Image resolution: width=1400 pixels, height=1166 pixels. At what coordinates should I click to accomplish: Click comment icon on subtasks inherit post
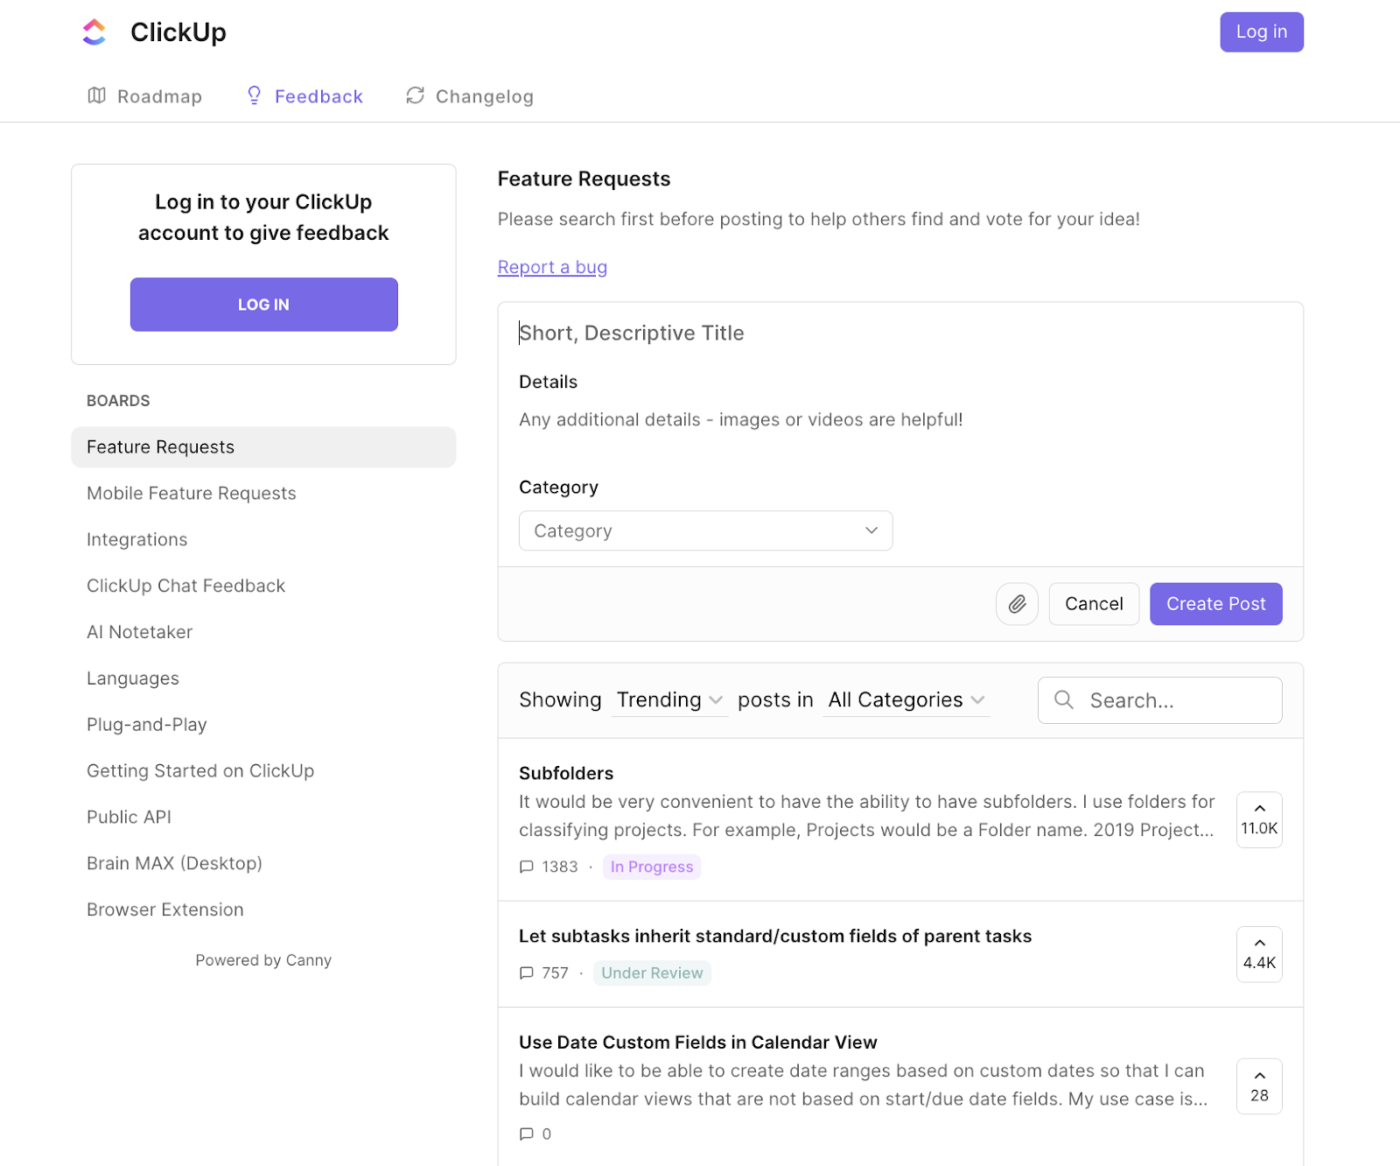pyautogui.click(x=527, y=973)
